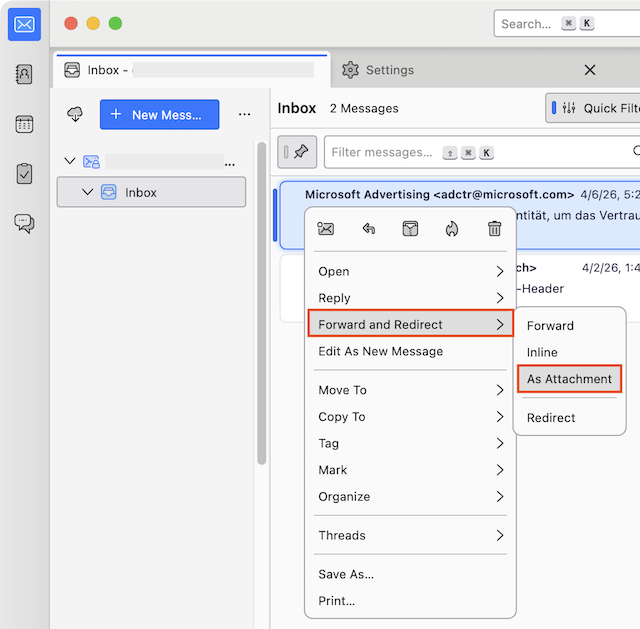Open the Chat sidebar icon
This screenshot has height=629, width=640.
[24, 224]
